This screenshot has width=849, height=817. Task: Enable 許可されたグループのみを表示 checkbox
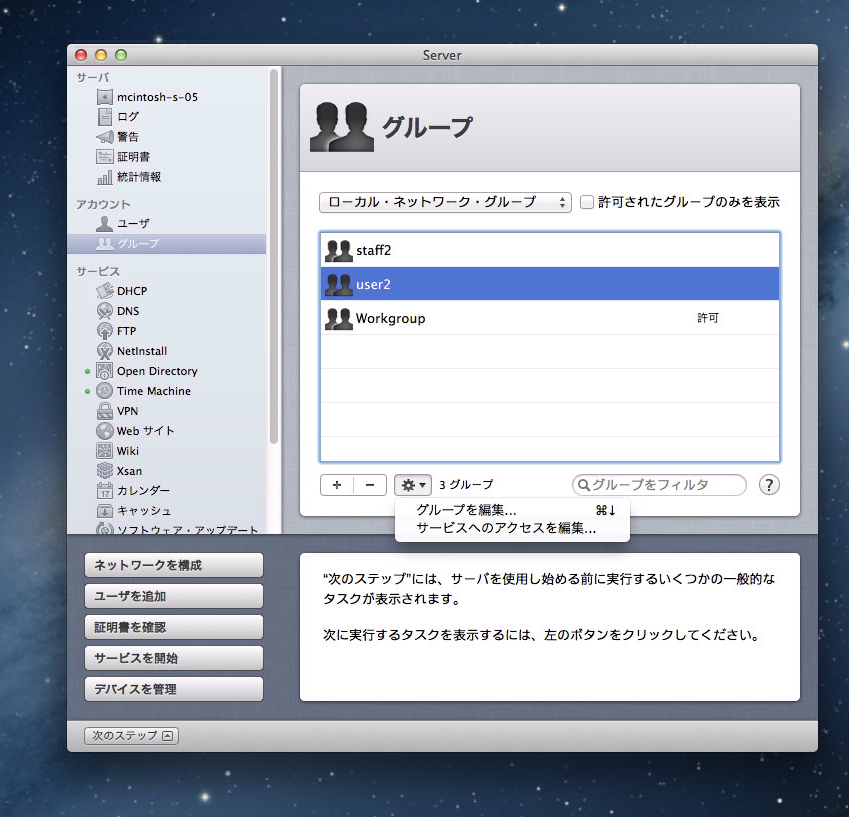coord(586,202)
